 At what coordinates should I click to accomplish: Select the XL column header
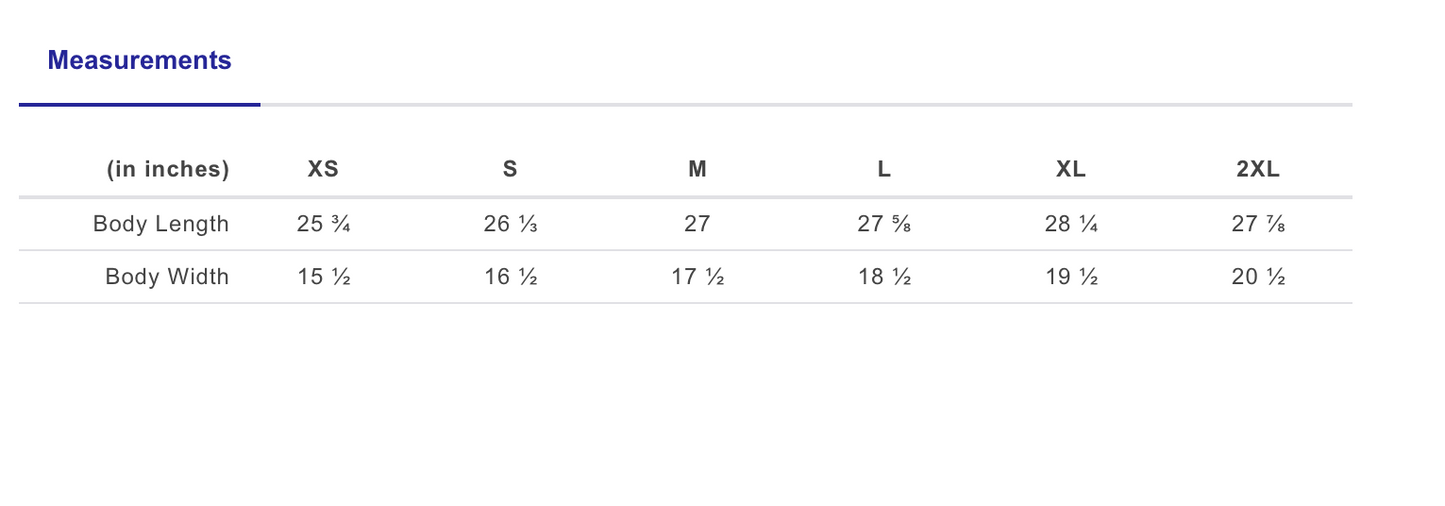(1071, 170)
